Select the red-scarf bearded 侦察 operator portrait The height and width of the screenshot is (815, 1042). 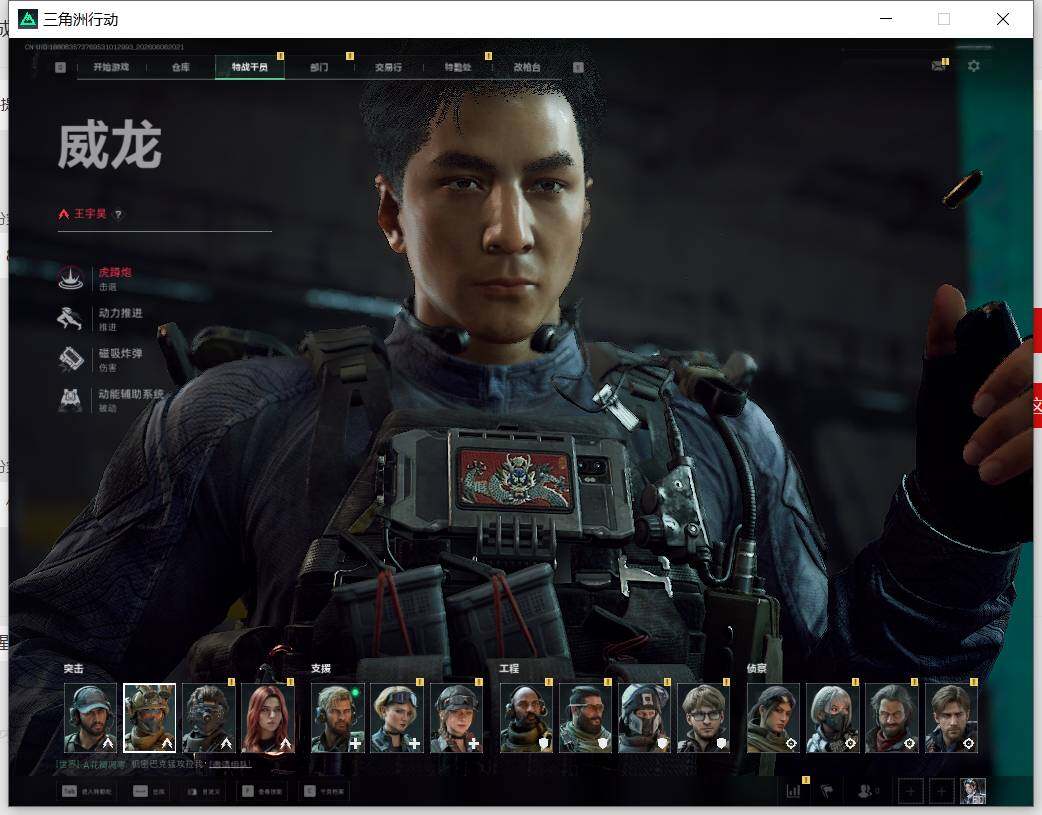tap(892, 718)
